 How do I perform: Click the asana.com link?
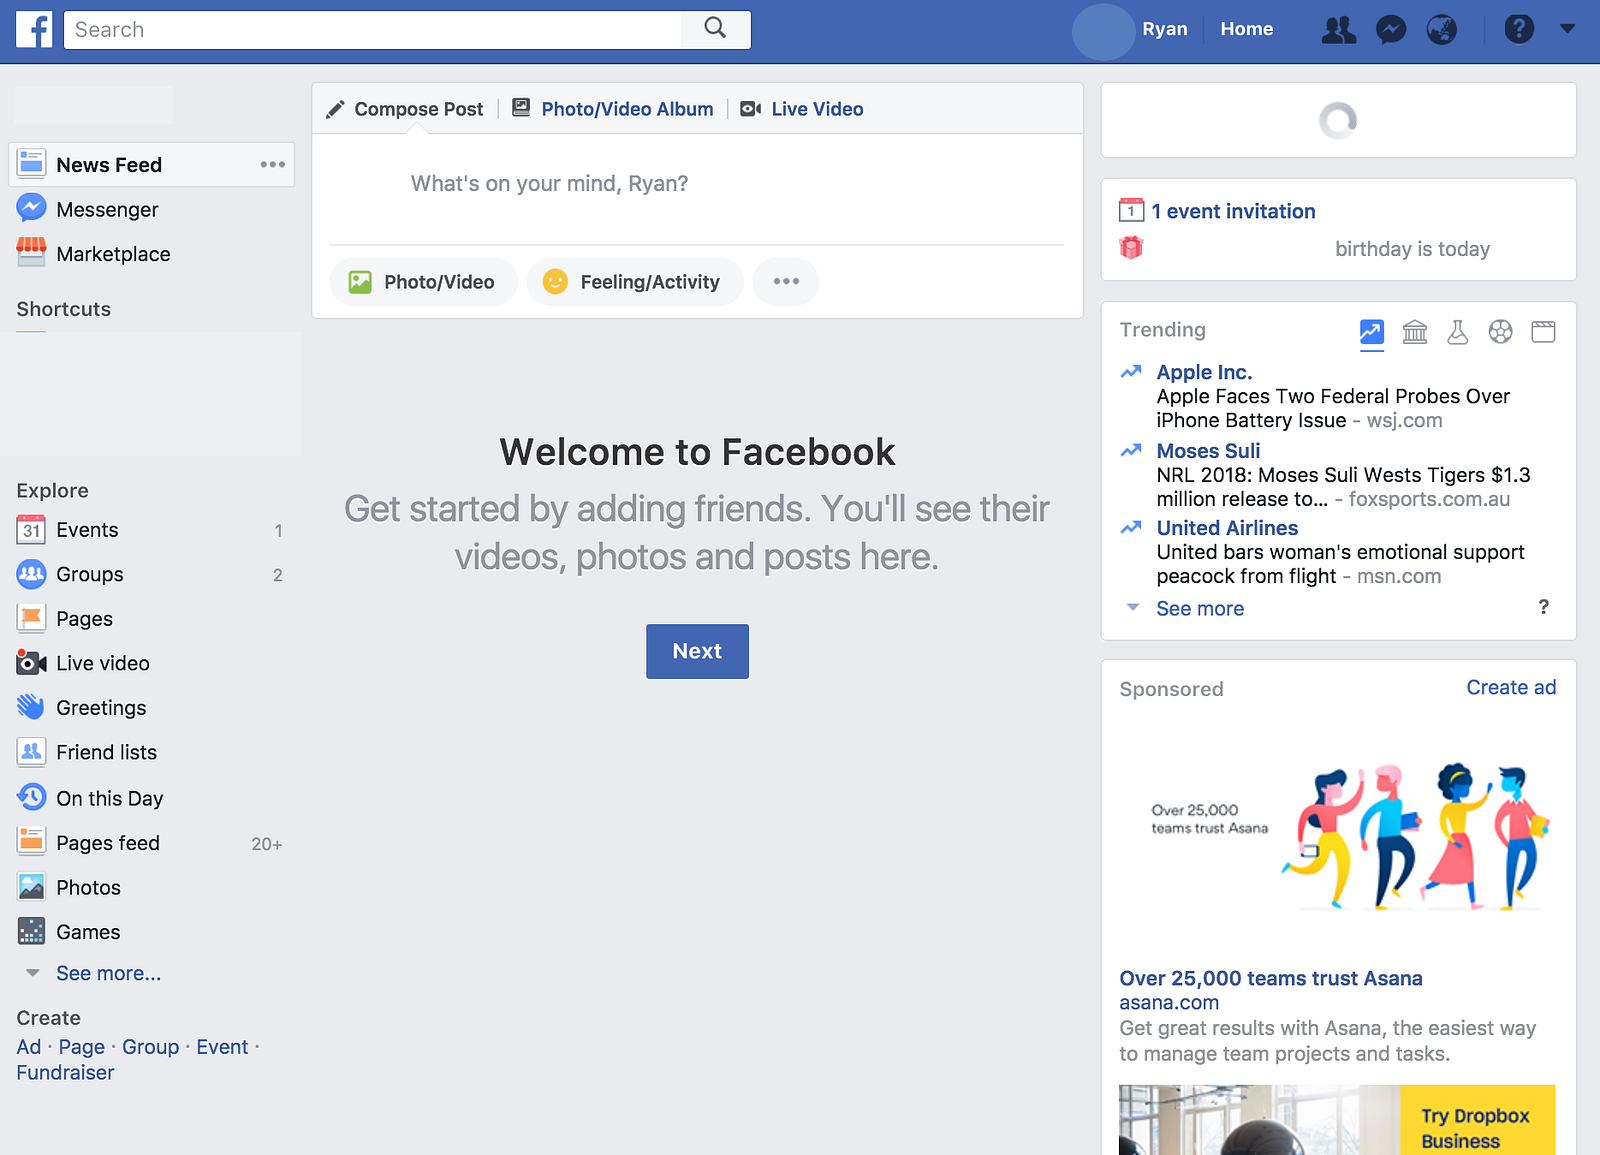click(x=1169, y=1003)
